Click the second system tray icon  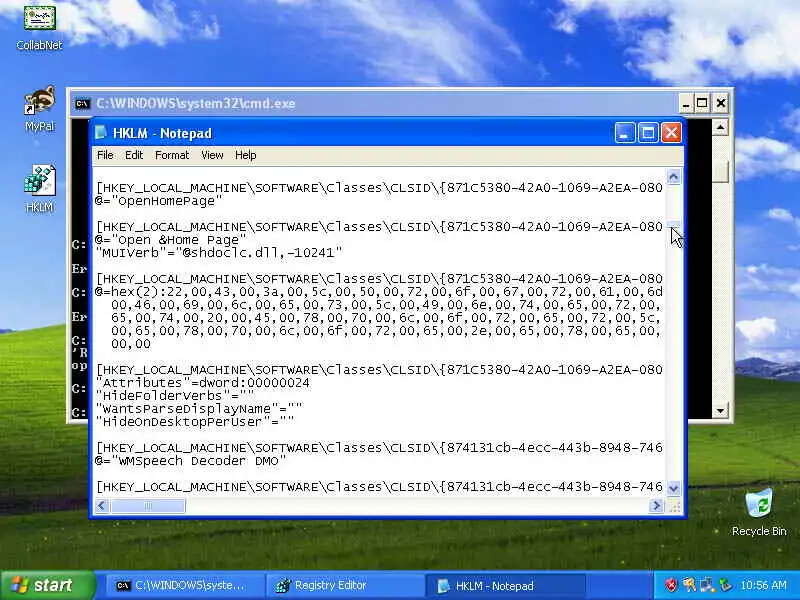pos(689,585)
